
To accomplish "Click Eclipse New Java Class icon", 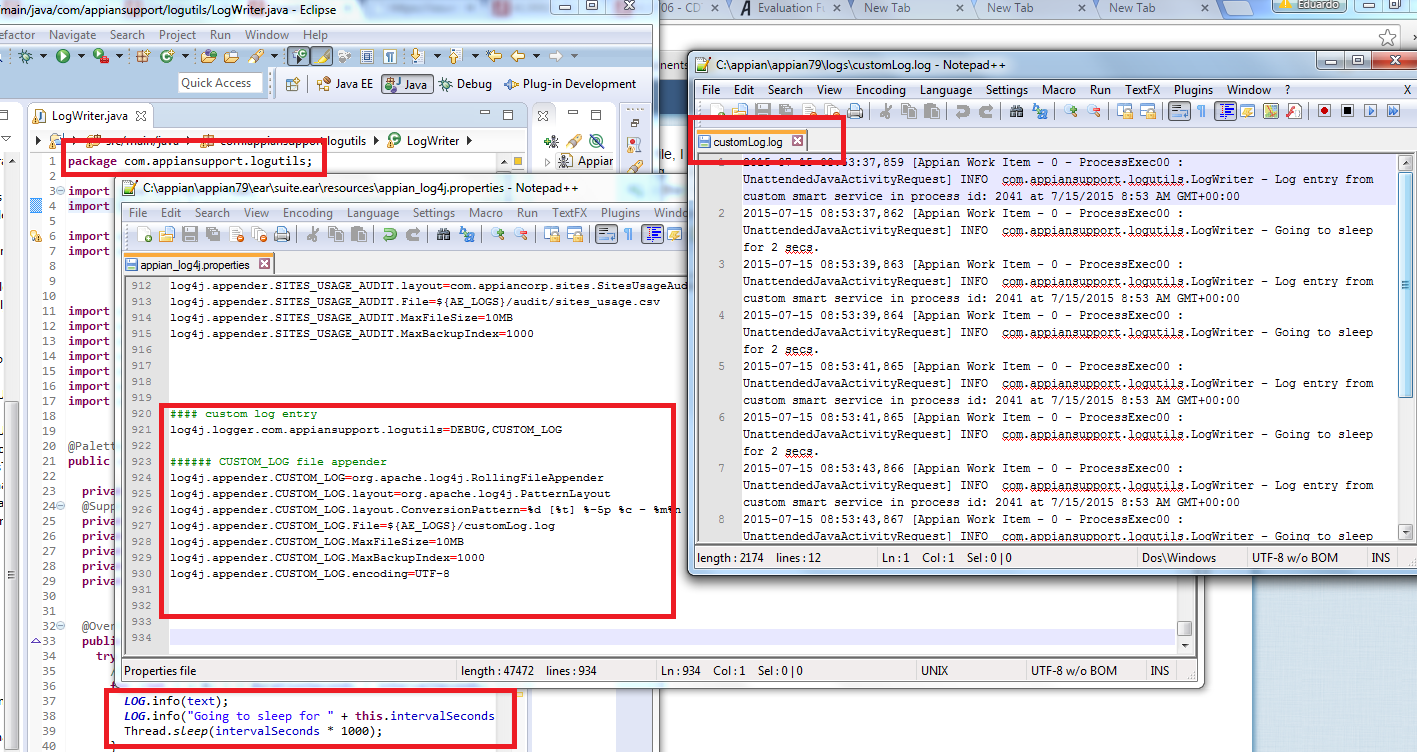I will (167, 56).
